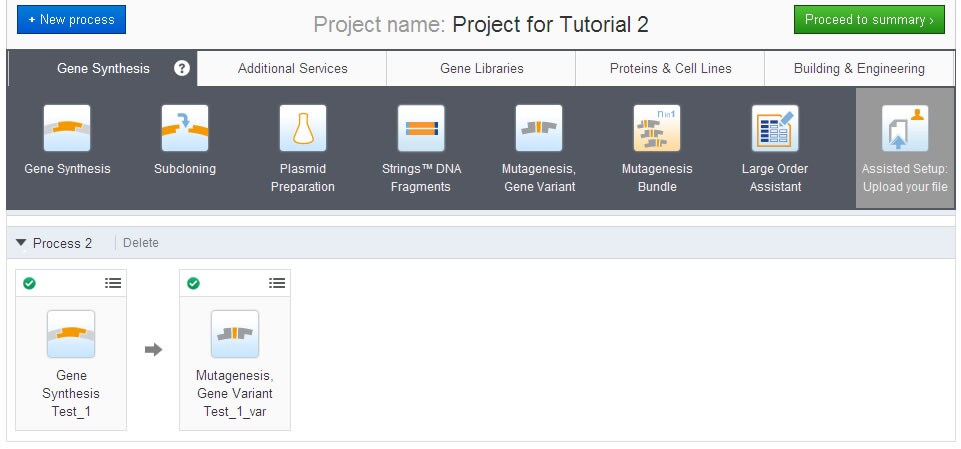Image resolution: width=961 pixels, height=449 pixels.
Task: Switch to the Additional Services tab
Action: tap(292, 68)
